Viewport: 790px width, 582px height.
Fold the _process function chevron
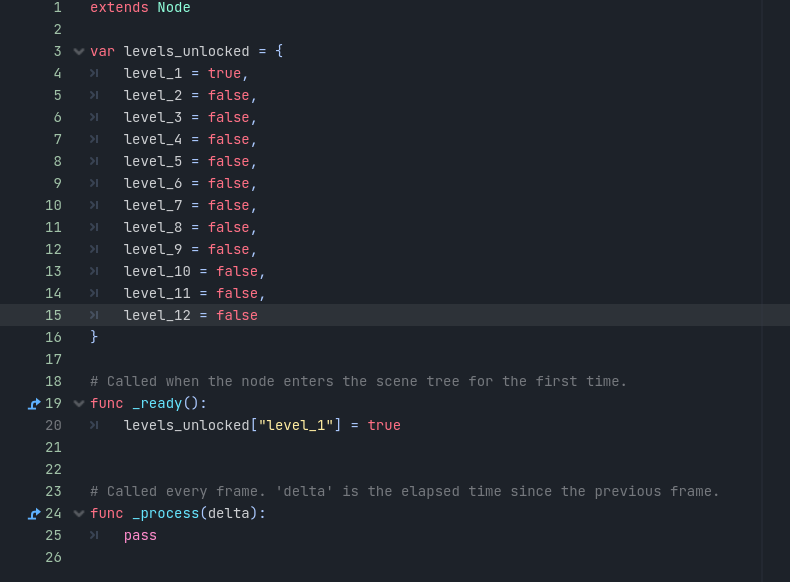click(79, 513)
